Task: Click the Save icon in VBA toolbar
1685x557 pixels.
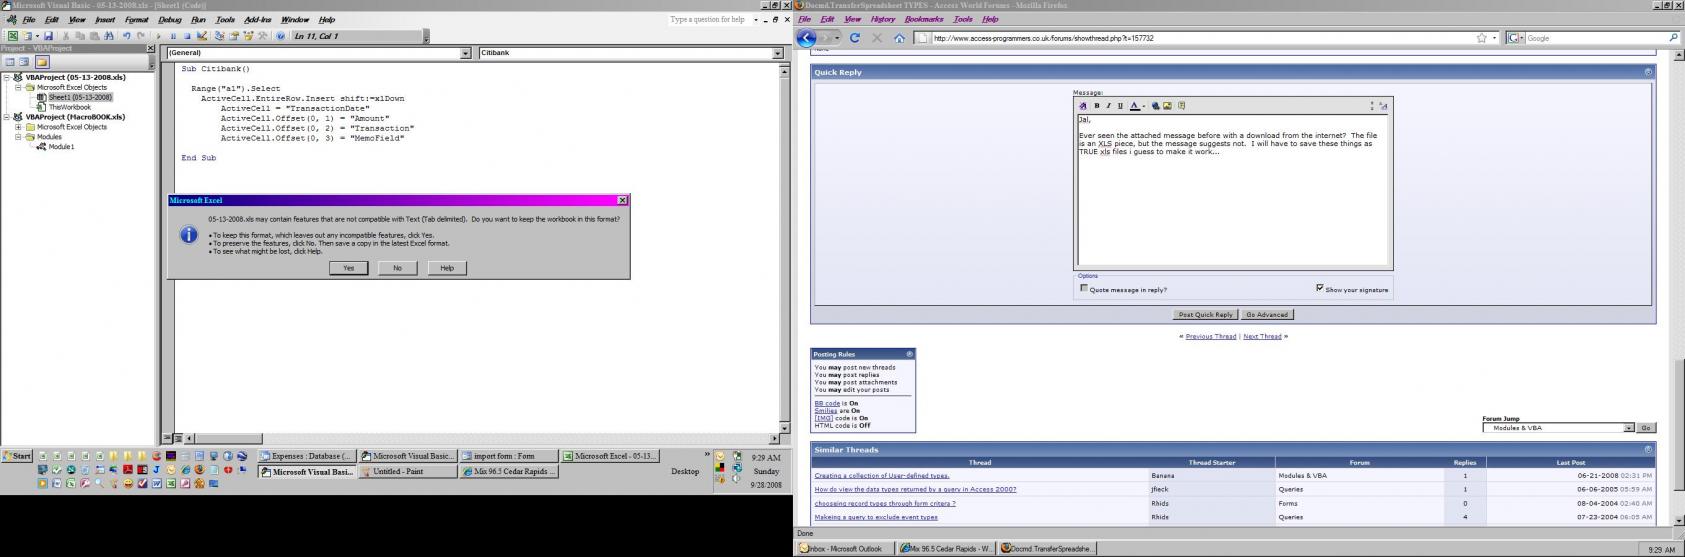Action: point(48,36)
